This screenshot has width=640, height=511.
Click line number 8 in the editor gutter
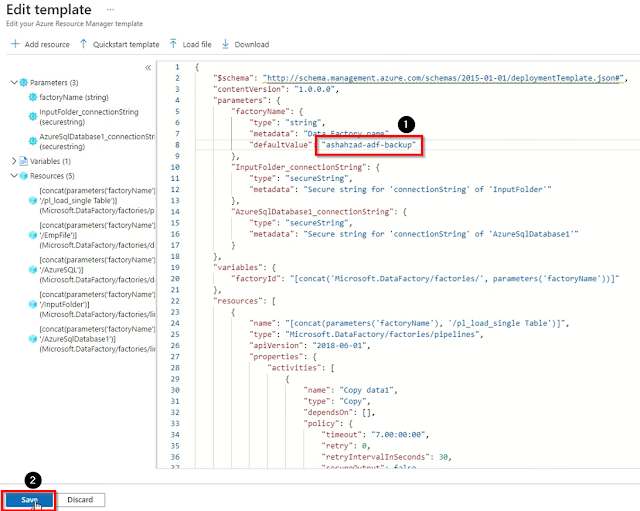[x=177, y=144]
